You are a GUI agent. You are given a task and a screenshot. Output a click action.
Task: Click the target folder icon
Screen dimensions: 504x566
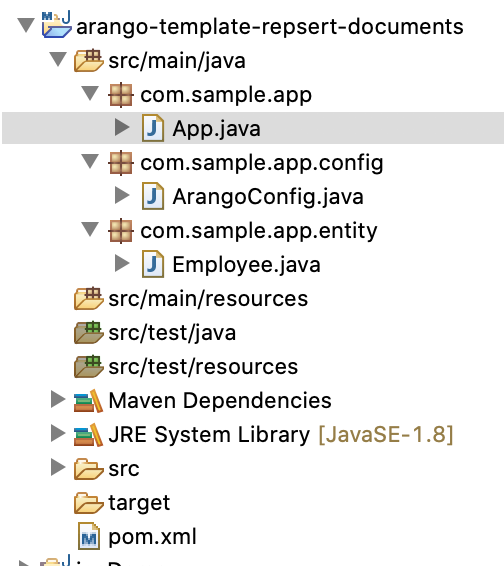pos(88,503)
